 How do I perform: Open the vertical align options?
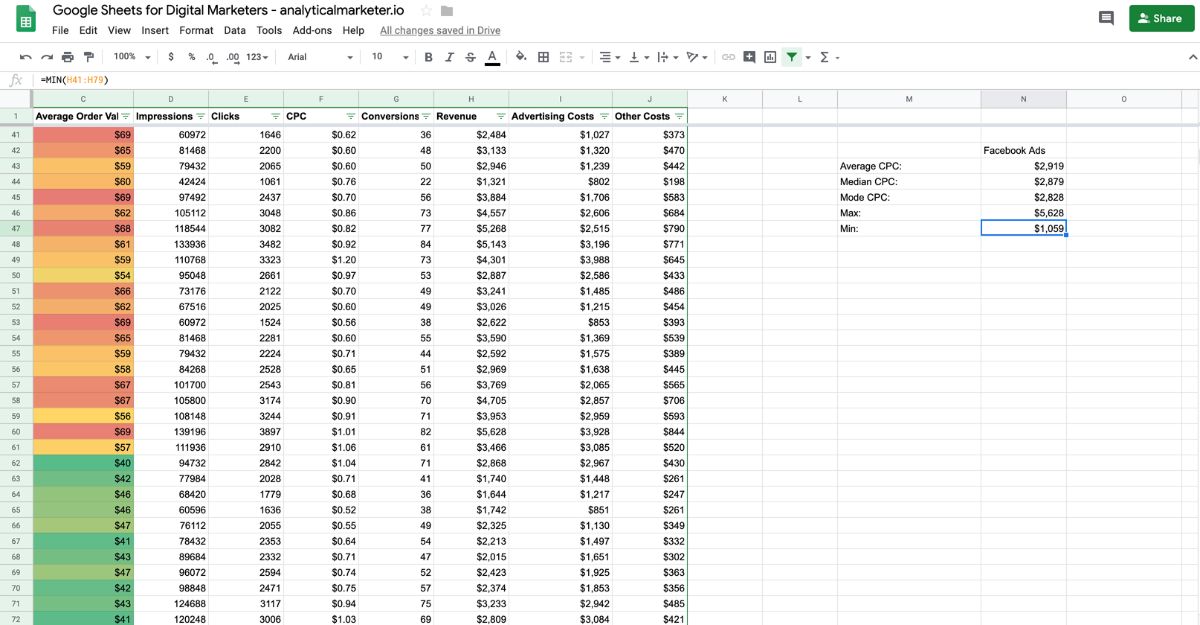[x=637, y=57]
